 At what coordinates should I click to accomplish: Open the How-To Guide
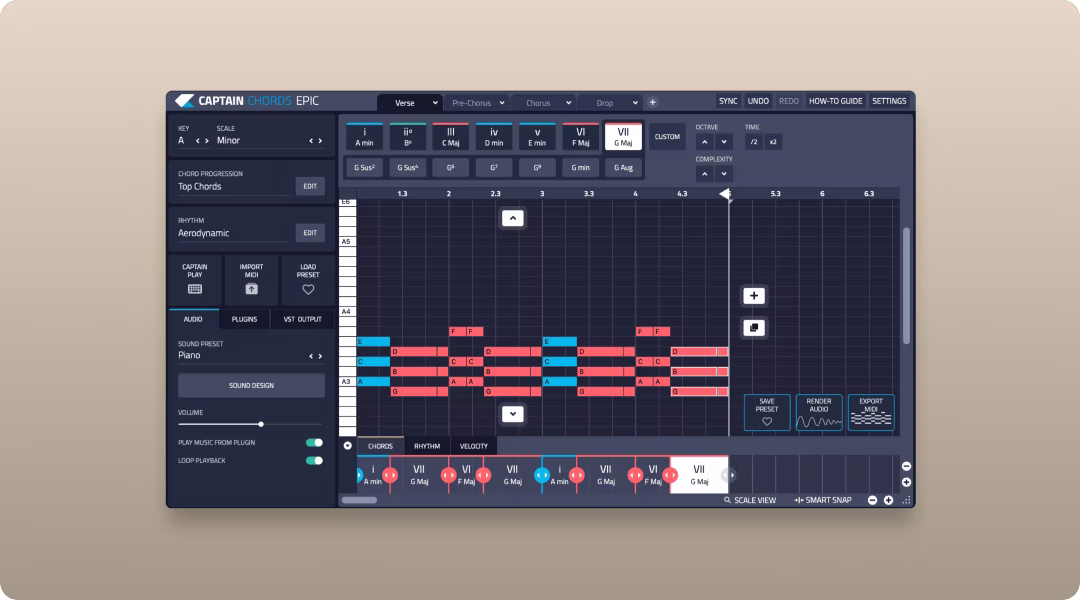pyautogui.click(x=835, y=101)
